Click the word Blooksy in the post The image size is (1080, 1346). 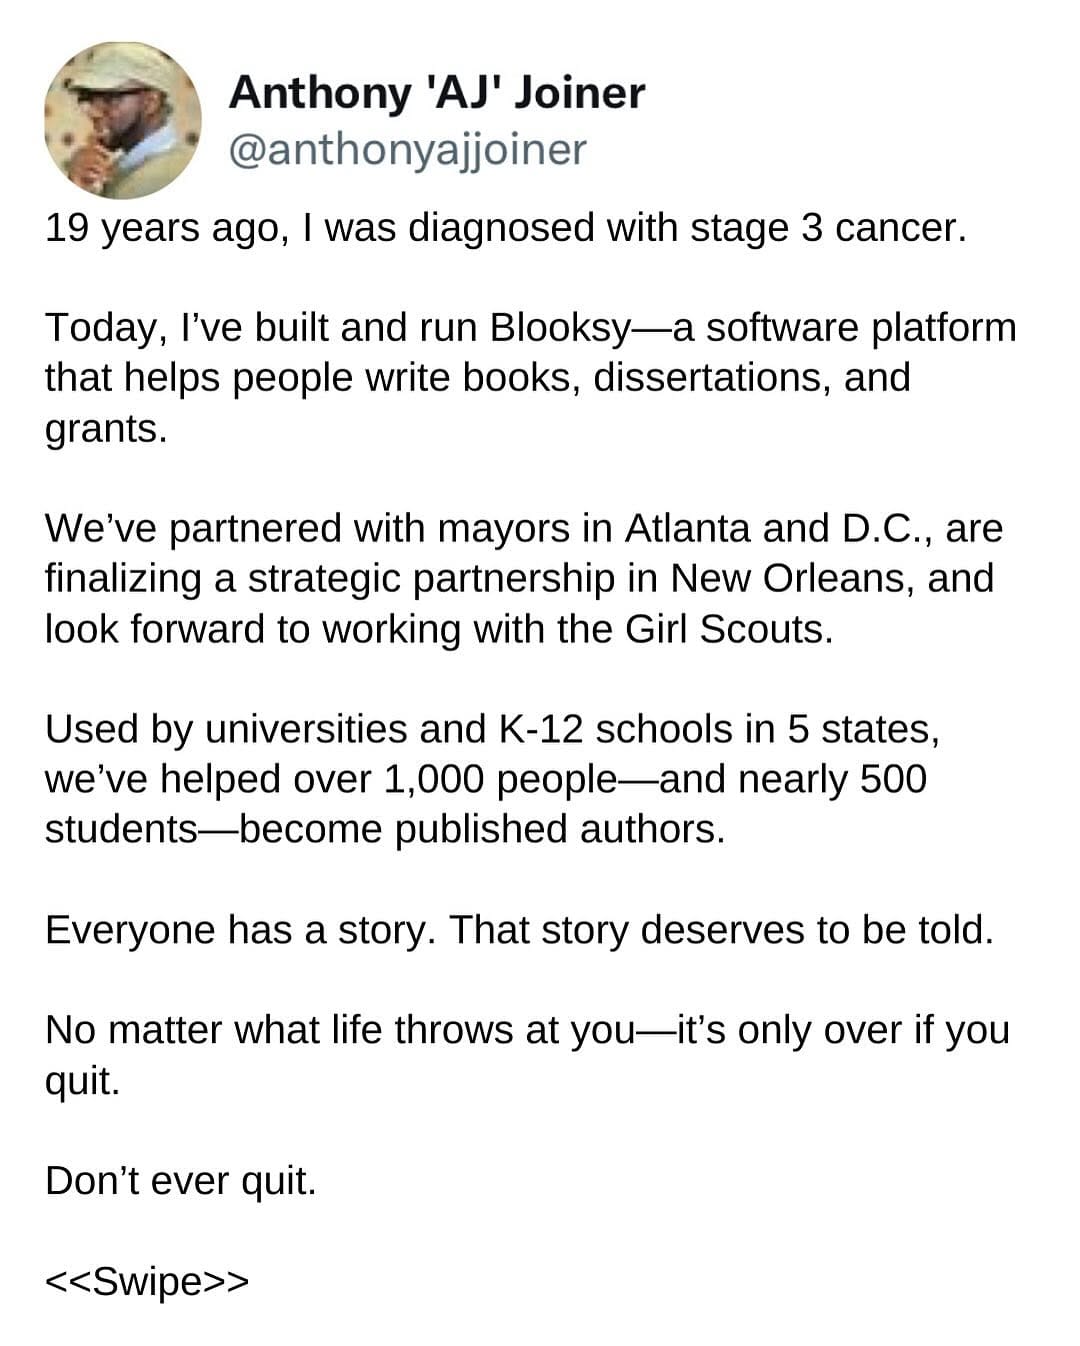click(560, 329)
